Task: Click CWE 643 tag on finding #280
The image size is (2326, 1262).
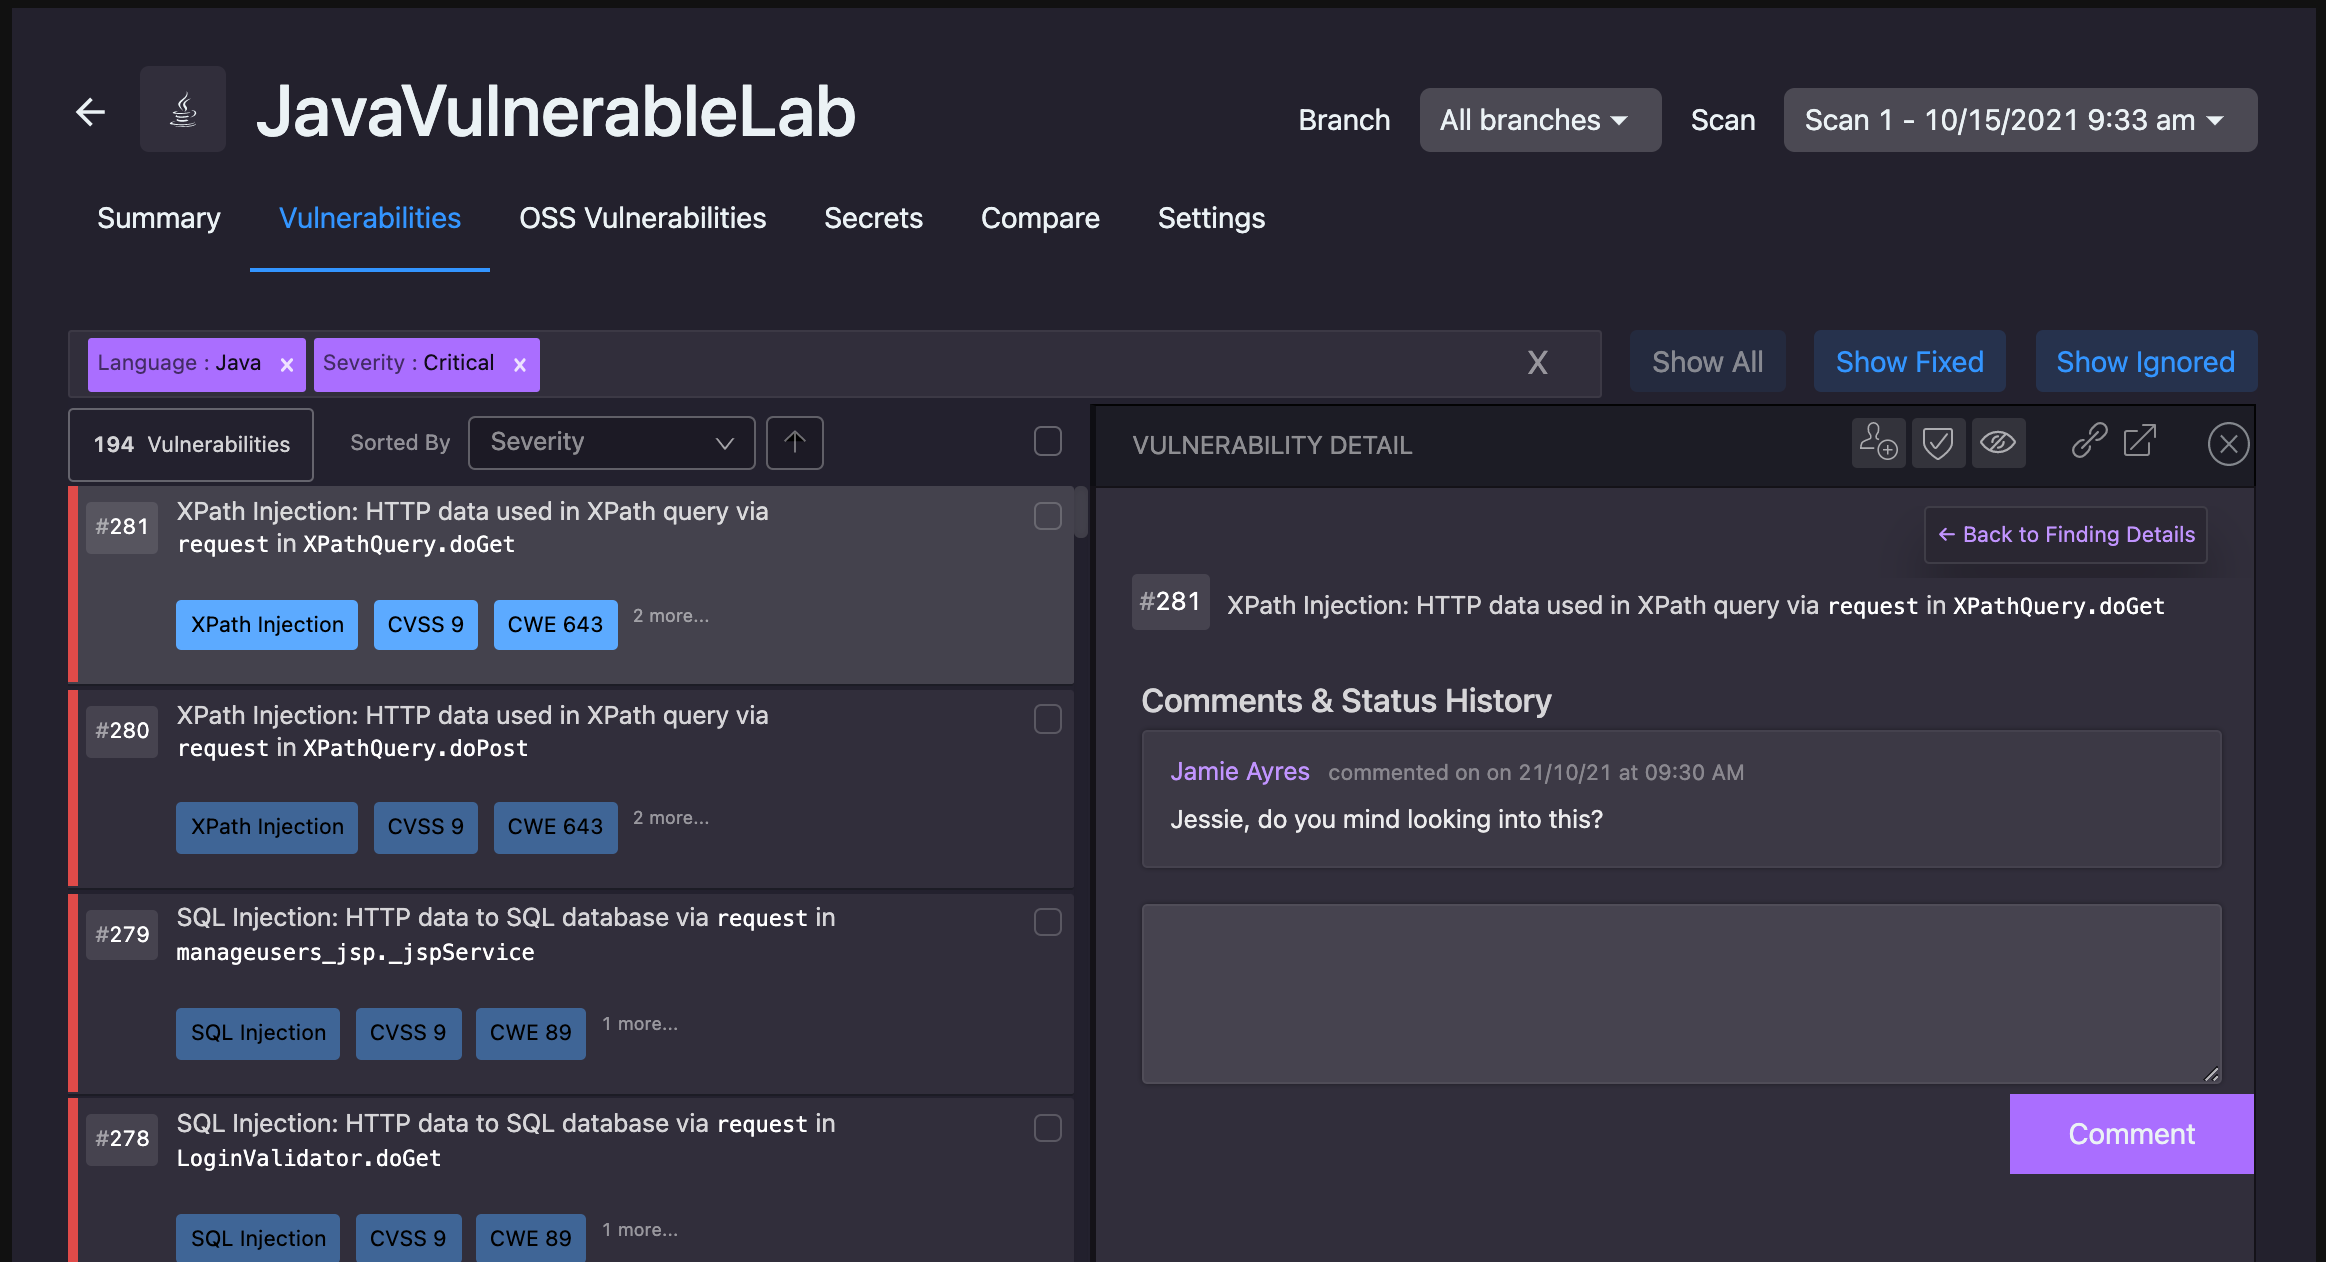Action: pyautogui.click(x=555, y=827)
